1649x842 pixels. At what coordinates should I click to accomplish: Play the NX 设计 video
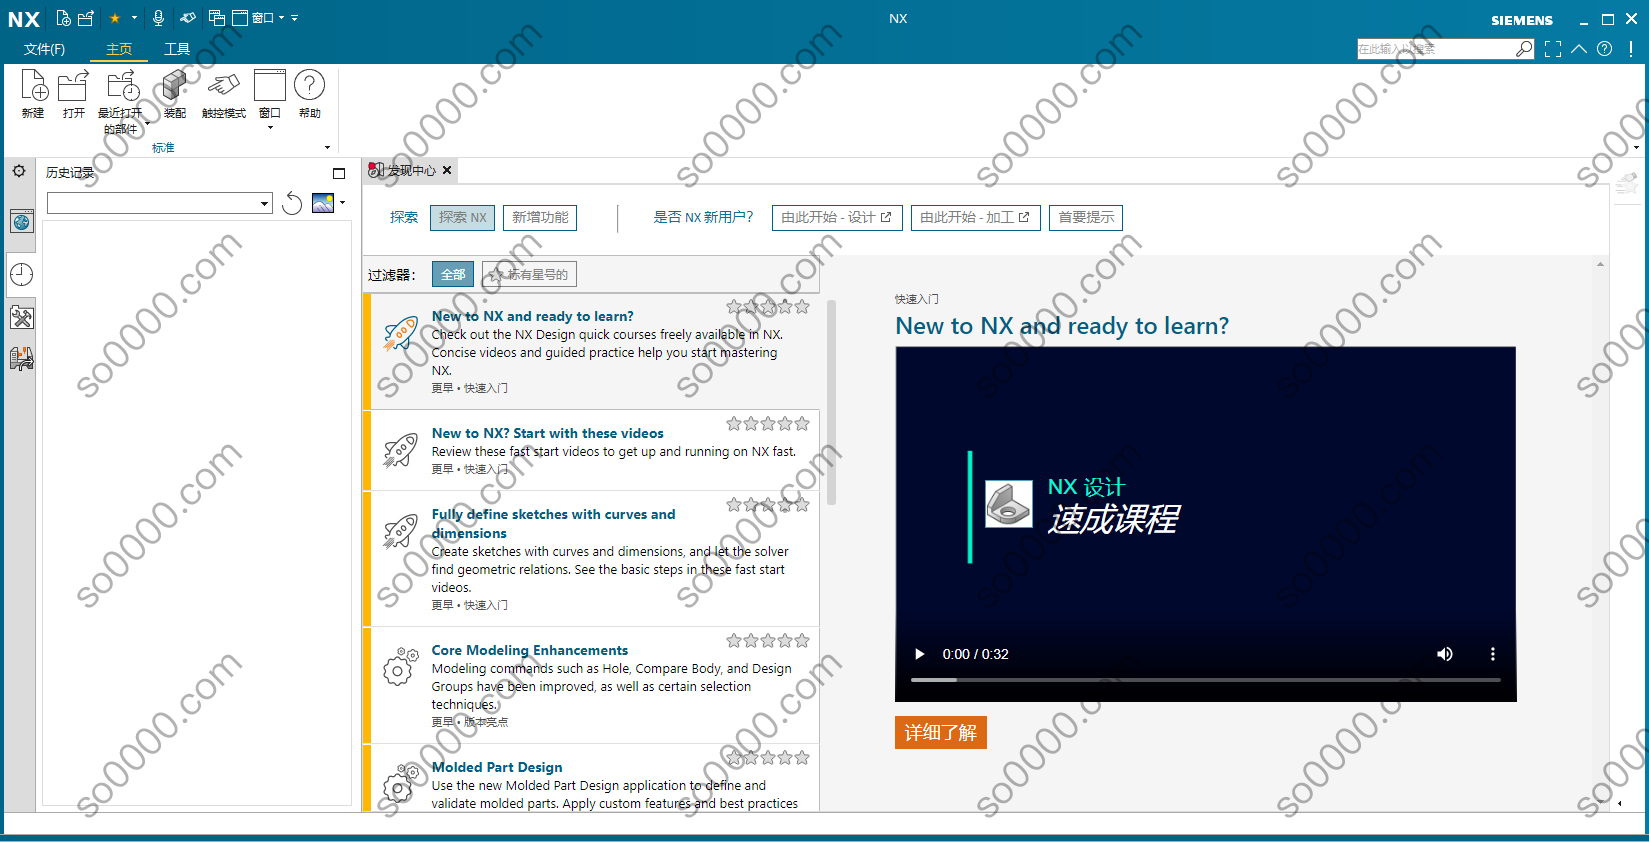point(920,654)
